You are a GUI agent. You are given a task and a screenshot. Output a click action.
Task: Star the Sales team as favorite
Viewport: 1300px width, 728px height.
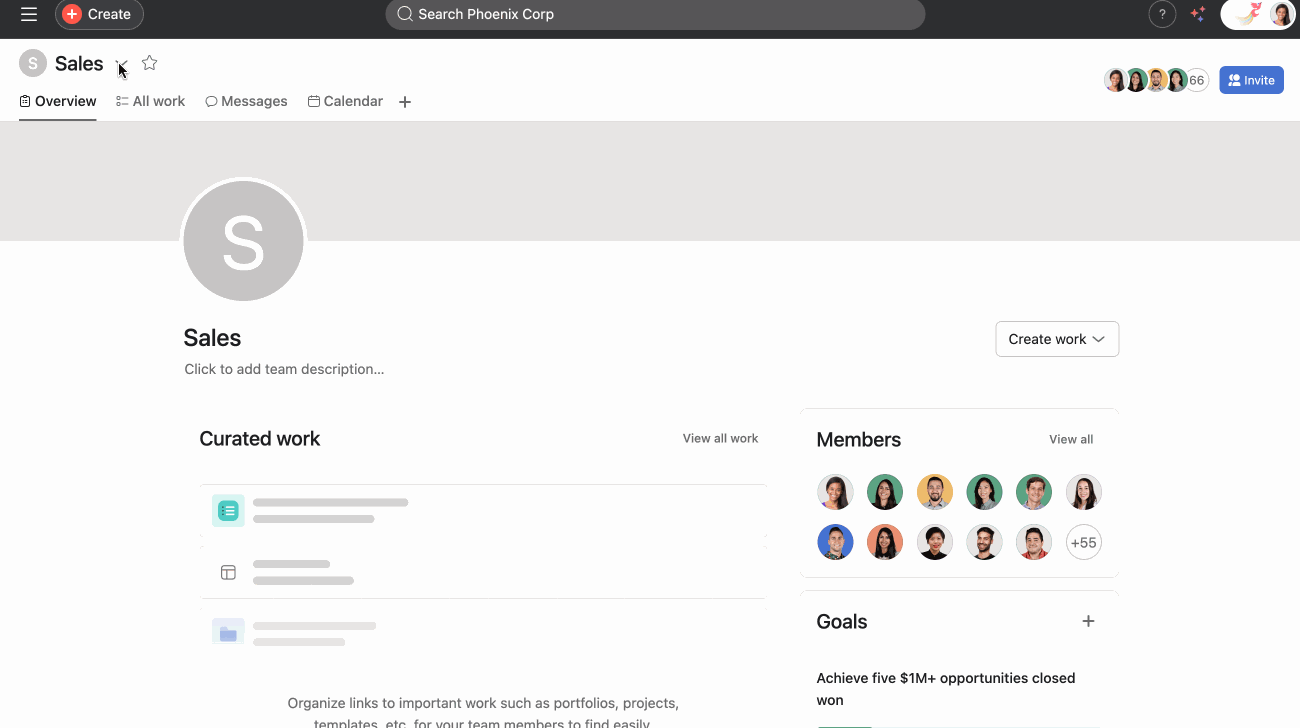pos(150,63)
